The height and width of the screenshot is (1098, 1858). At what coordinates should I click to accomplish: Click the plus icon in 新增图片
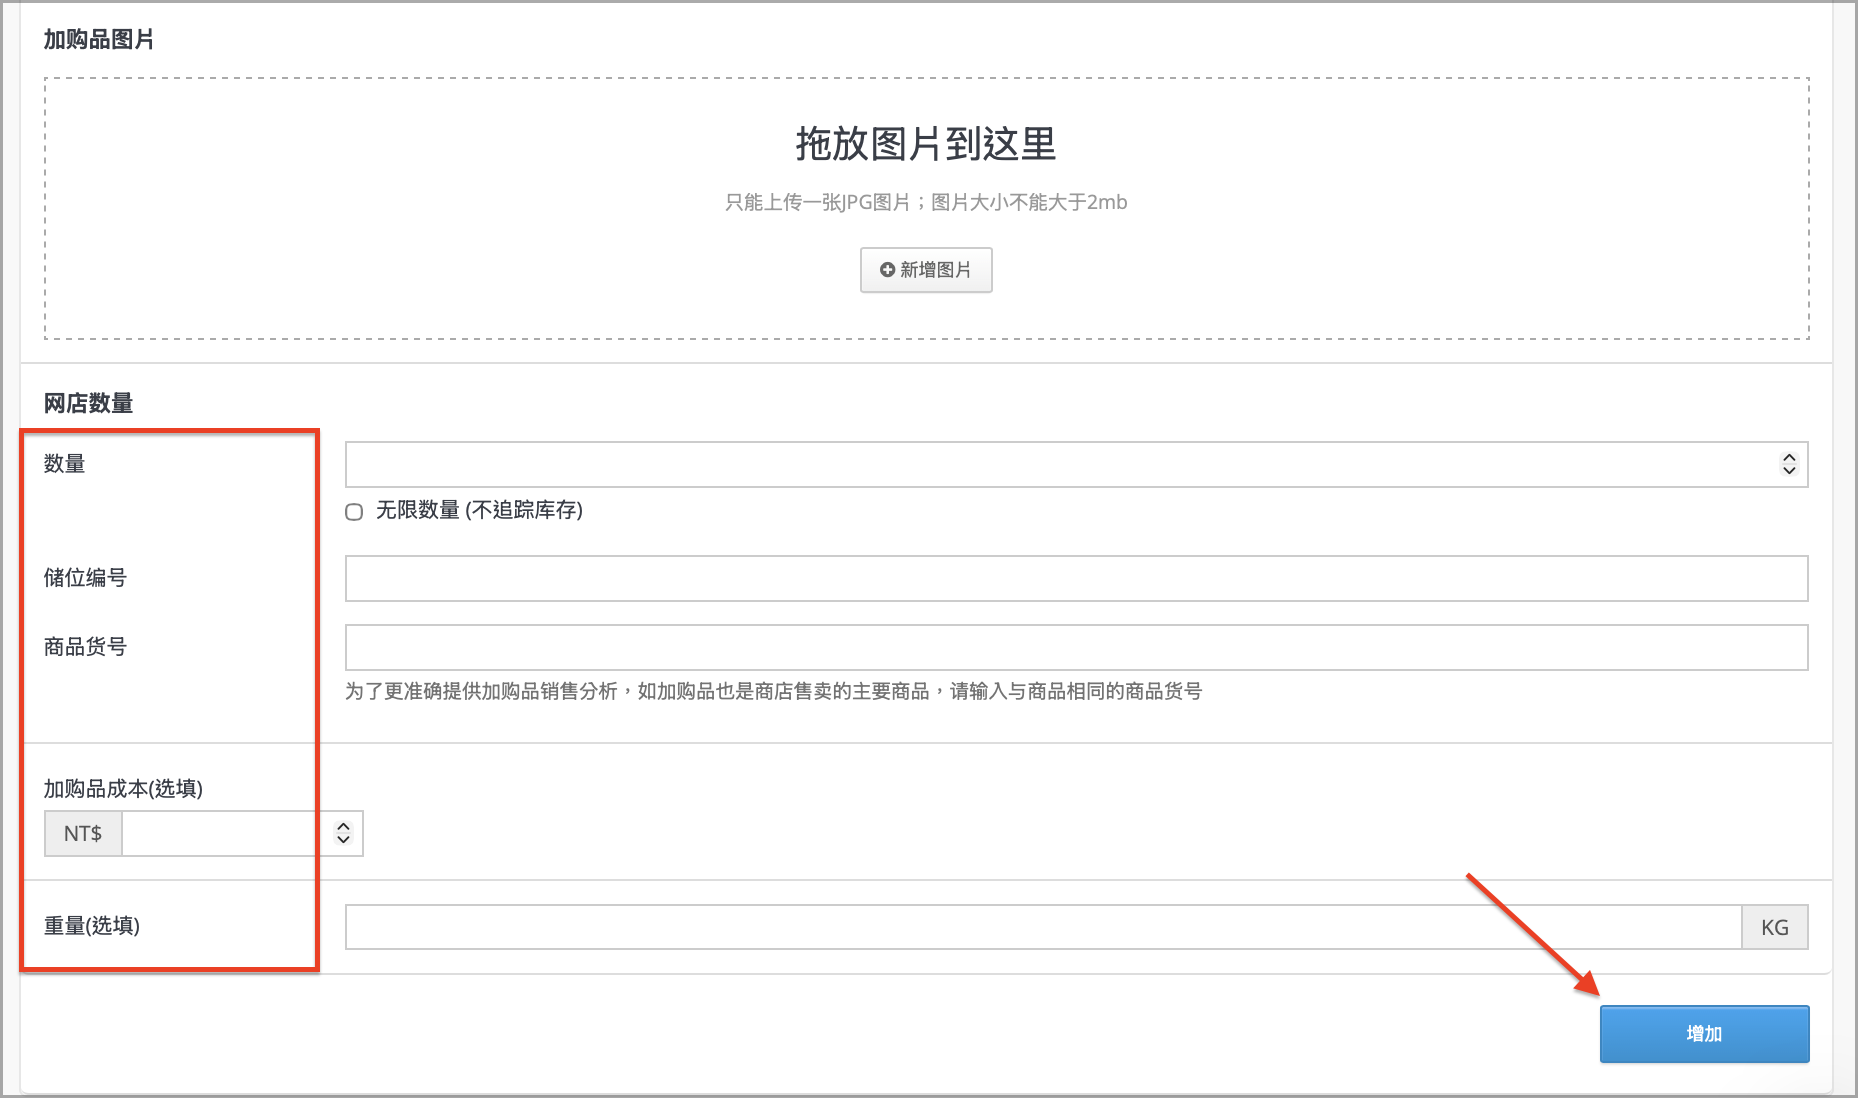[x=887, y=270]
